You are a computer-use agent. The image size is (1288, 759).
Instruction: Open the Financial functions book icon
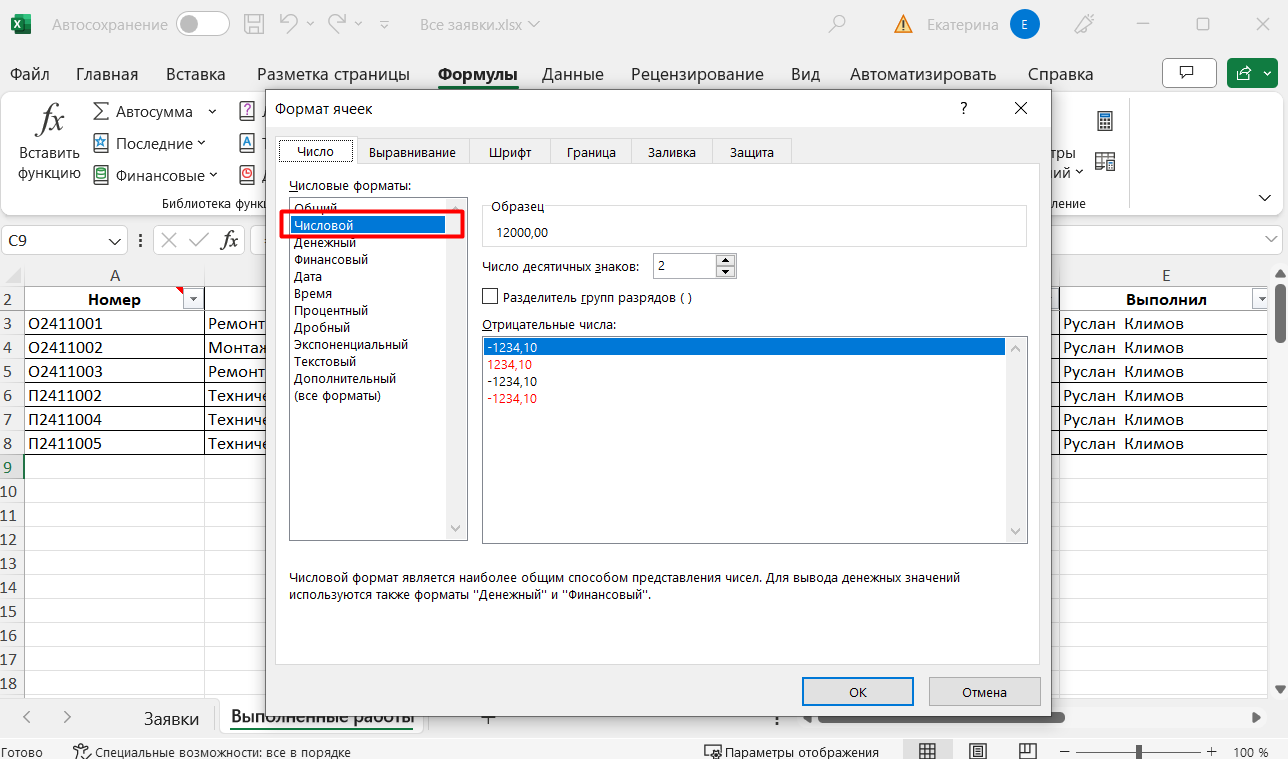pos(101,175)
